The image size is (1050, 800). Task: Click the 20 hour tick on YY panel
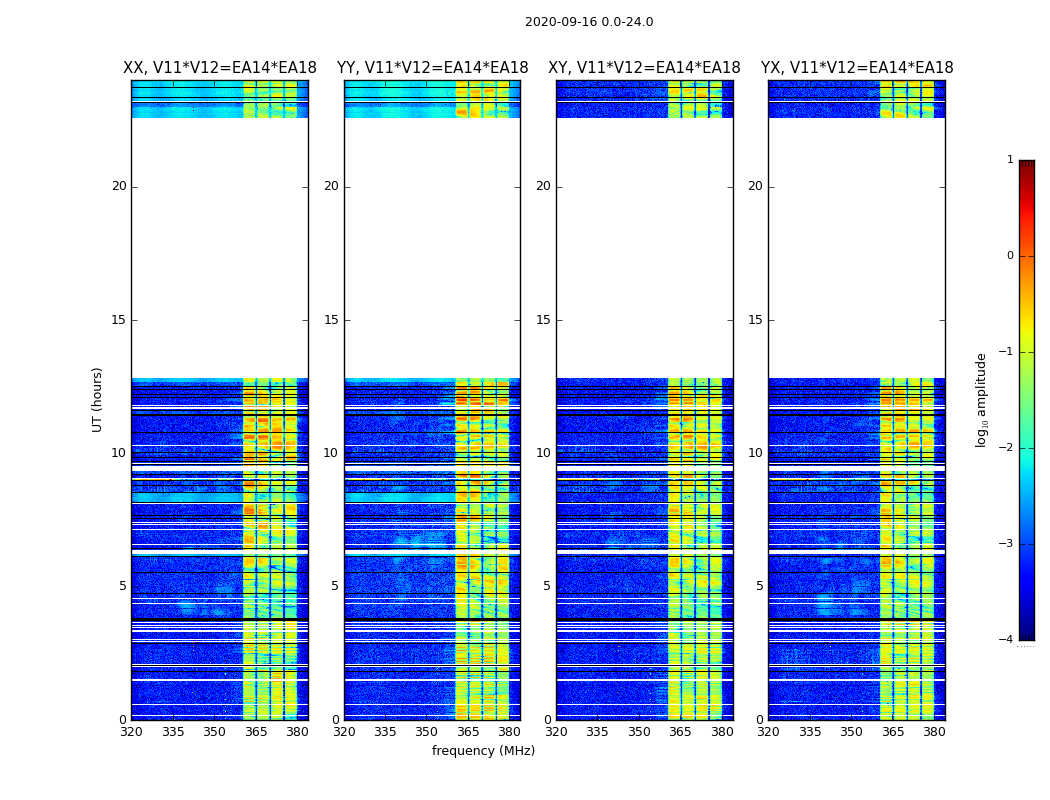(x=331, y=186)
